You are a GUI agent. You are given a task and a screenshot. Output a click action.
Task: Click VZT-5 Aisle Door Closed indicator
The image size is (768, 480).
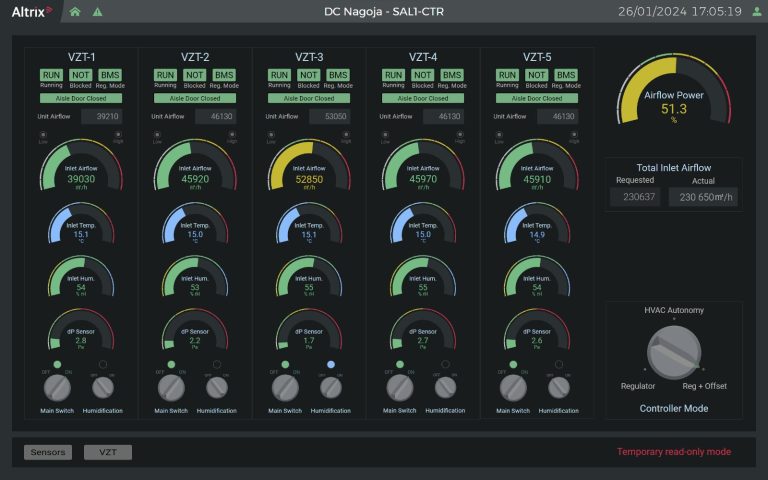click(x=537, y=98)
